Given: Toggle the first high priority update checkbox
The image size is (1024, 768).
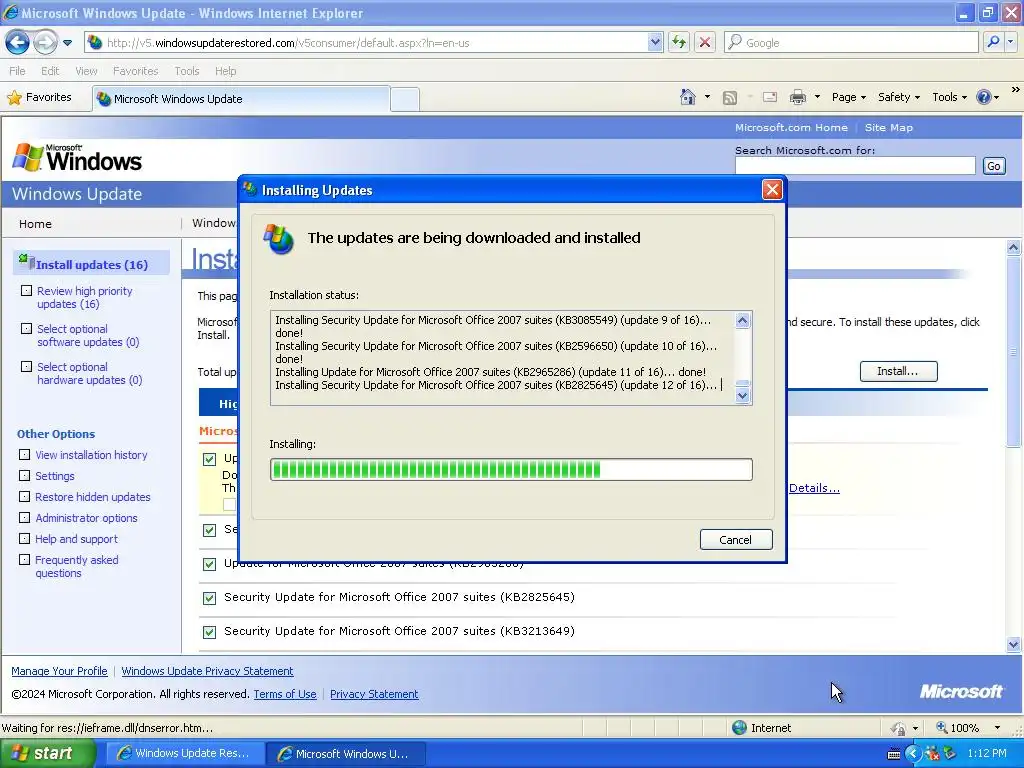Looking at the screenshot, I should pos(209,458).
